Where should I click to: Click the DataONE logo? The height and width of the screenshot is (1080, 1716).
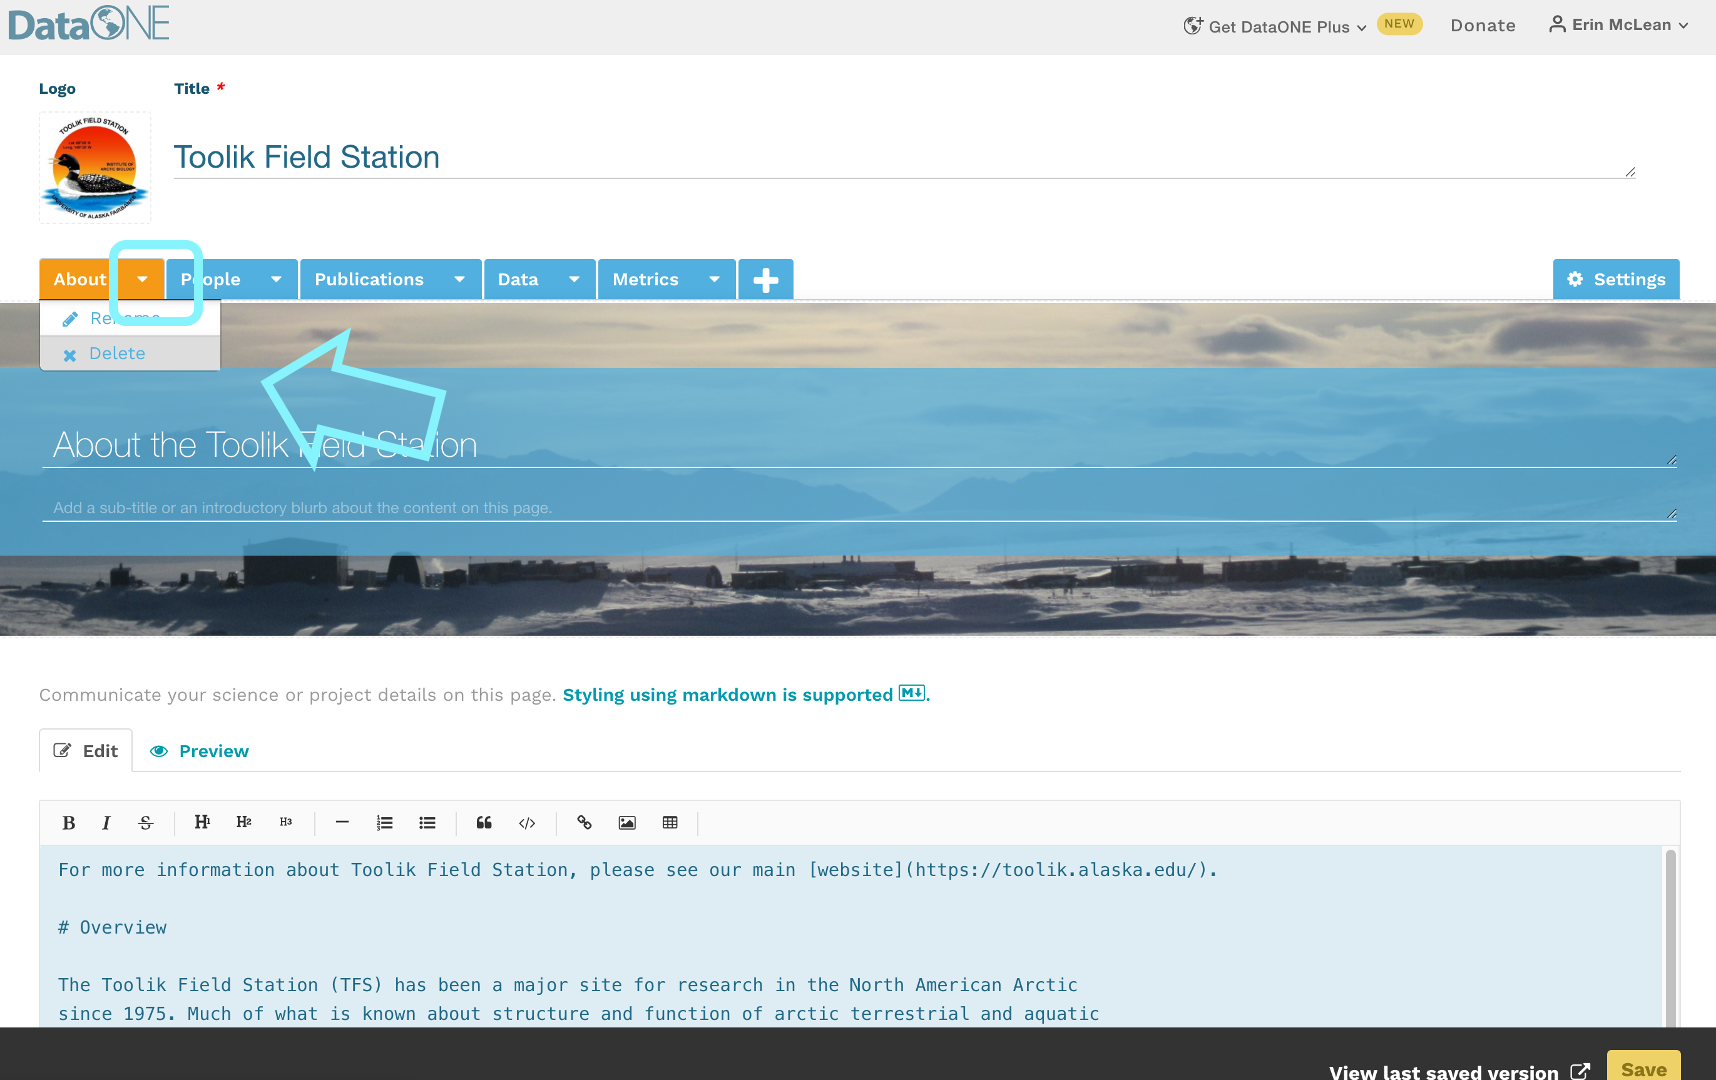click(89, 23)
